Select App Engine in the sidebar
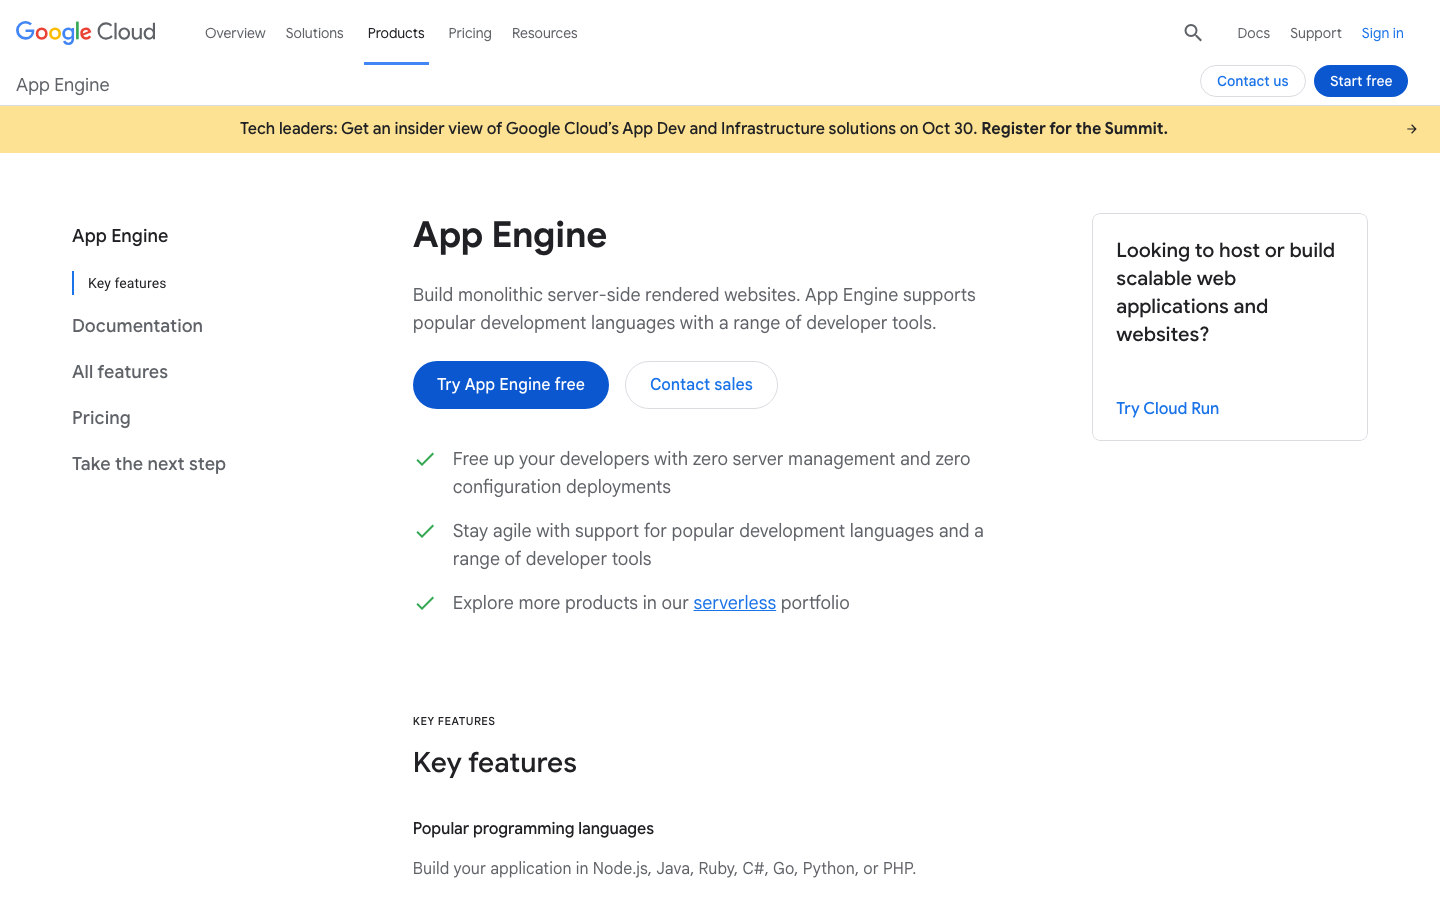The height and width of the screenshot is (900, 1440). pos(120,236)
